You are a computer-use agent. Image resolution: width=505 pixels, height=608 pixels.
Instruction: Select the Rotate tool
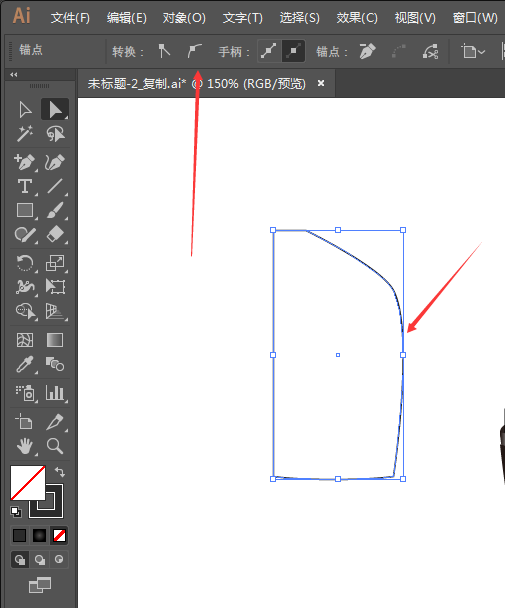pyautogui.click(x=25, y=263)
